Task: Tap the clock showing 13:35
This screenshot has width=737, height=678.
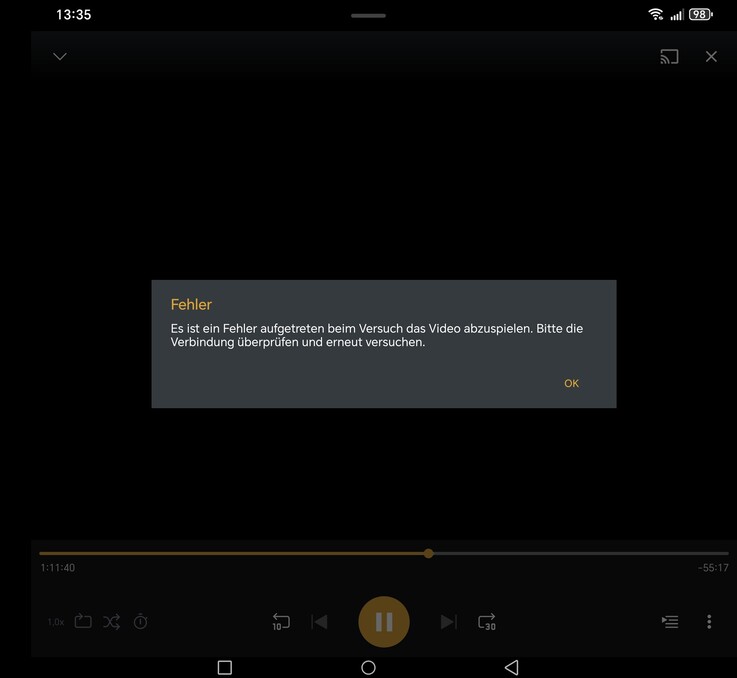Action: [73, 15]
